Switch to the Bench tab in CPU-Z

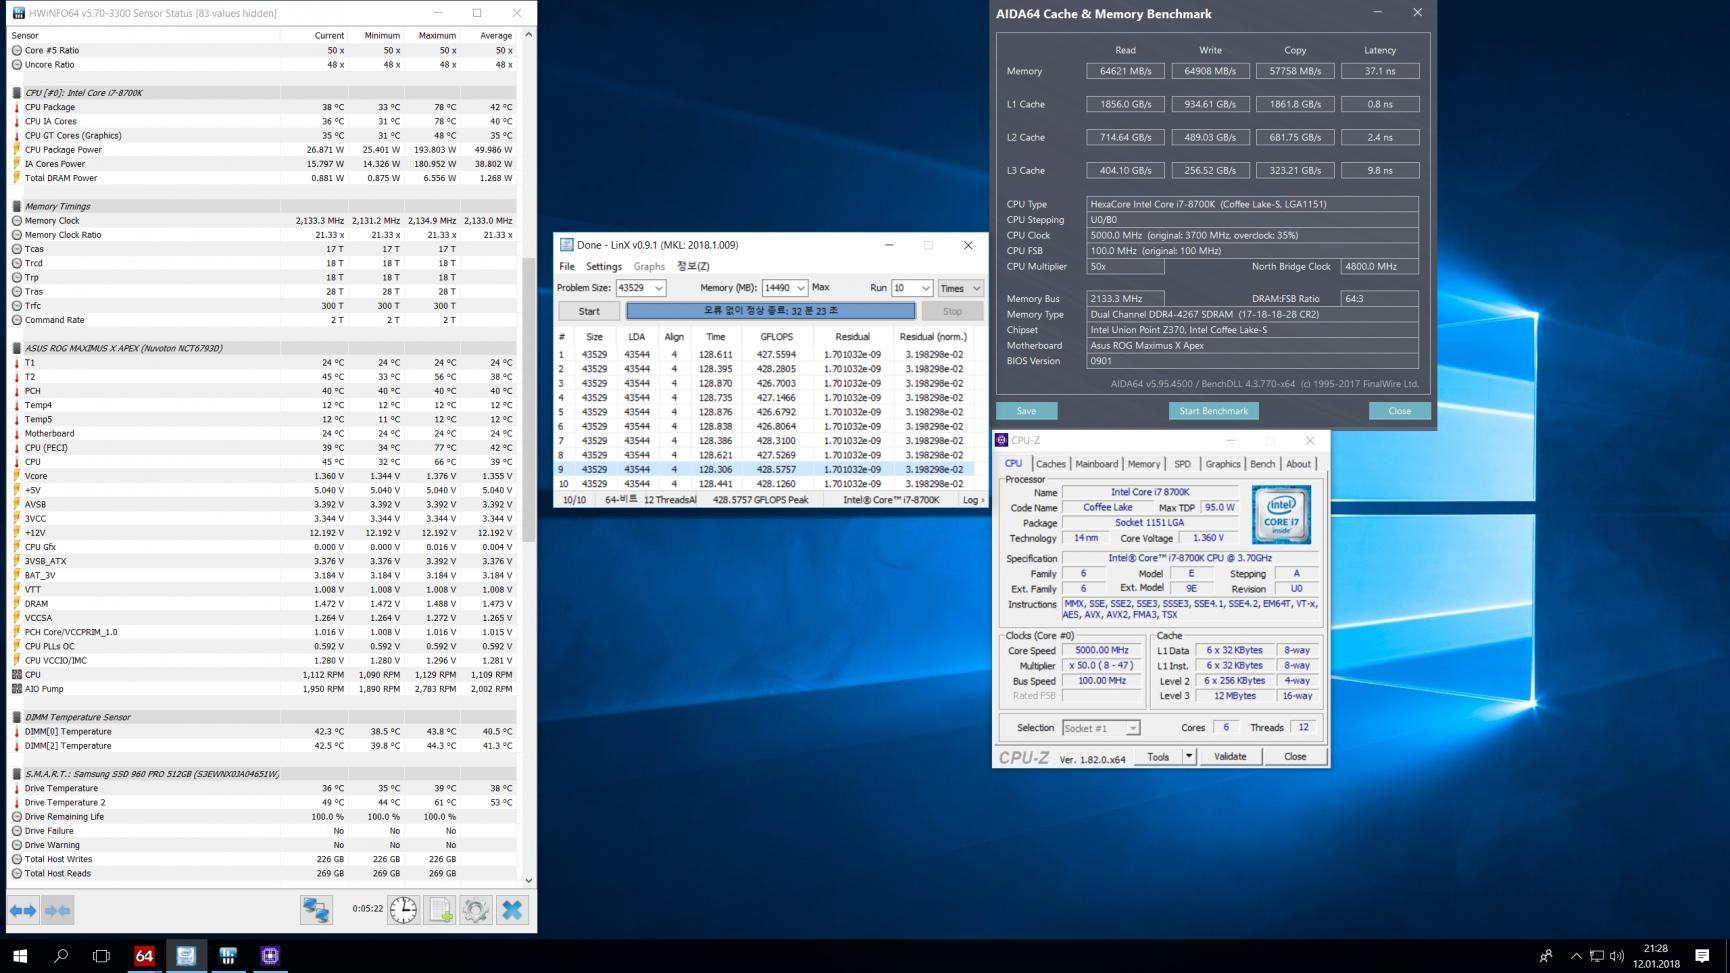coord(1263,464)
